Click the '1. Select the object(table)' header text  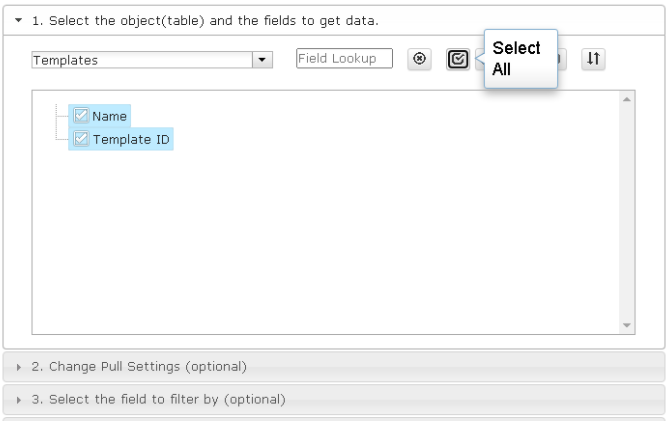[205, 20]
